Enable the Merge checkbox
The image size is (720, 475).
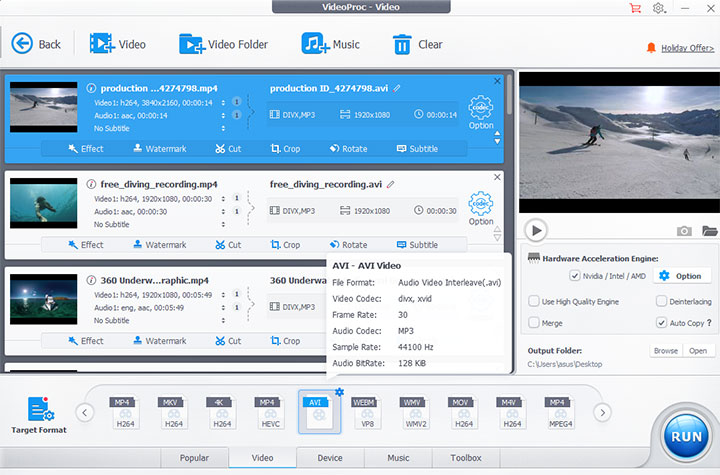click(x=534, y=323)
